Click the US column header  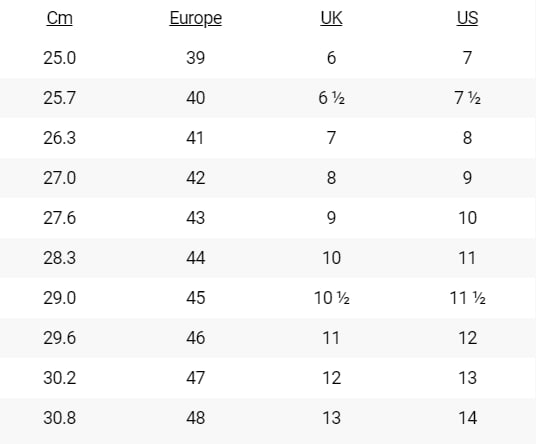coord(467,18)
